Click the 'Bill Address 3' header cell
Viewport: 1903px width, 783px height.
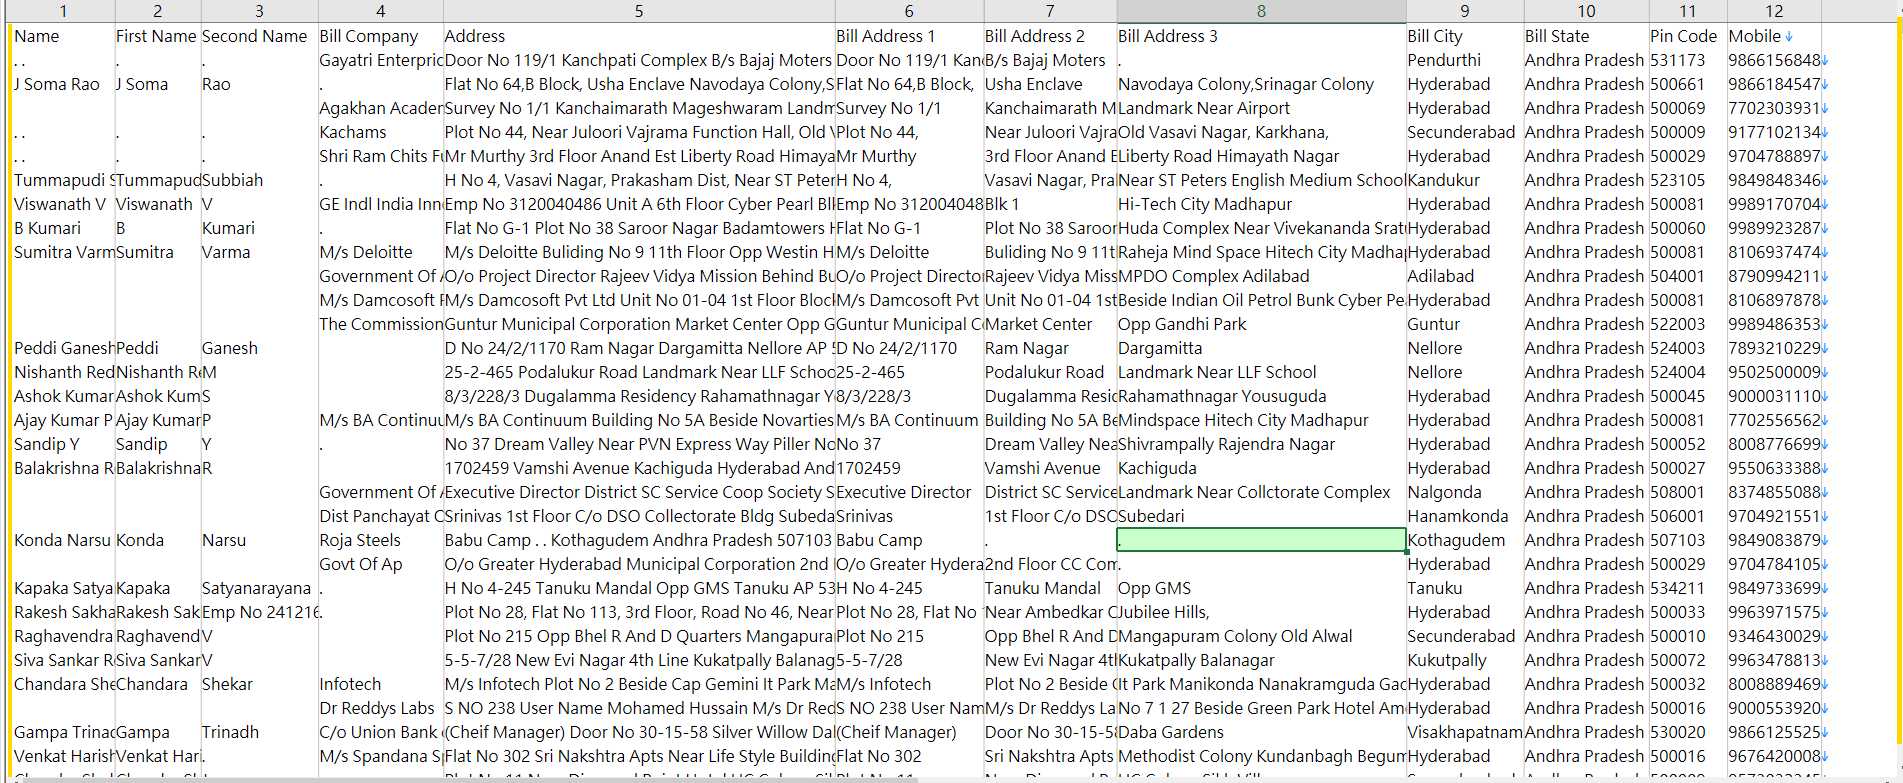(1261, 36)
